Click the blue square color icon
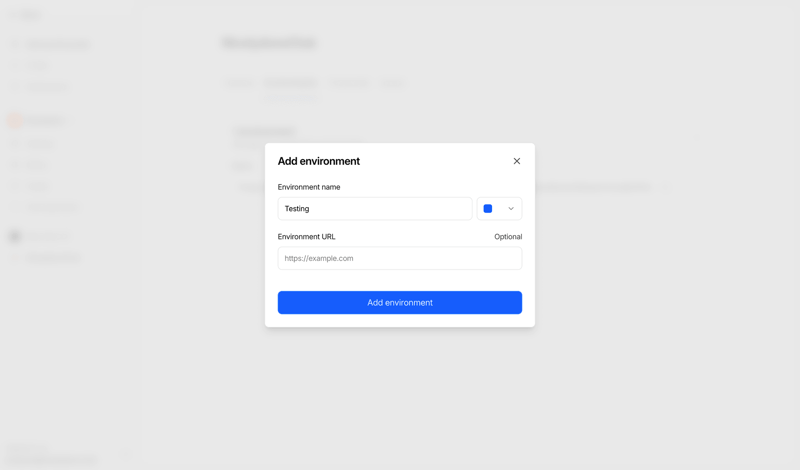Screen dimensions: 800x470 pos(488,209)
